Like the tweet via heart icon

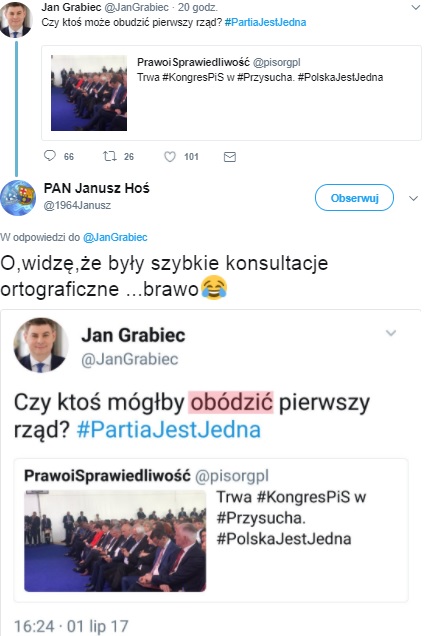(170, 157)
